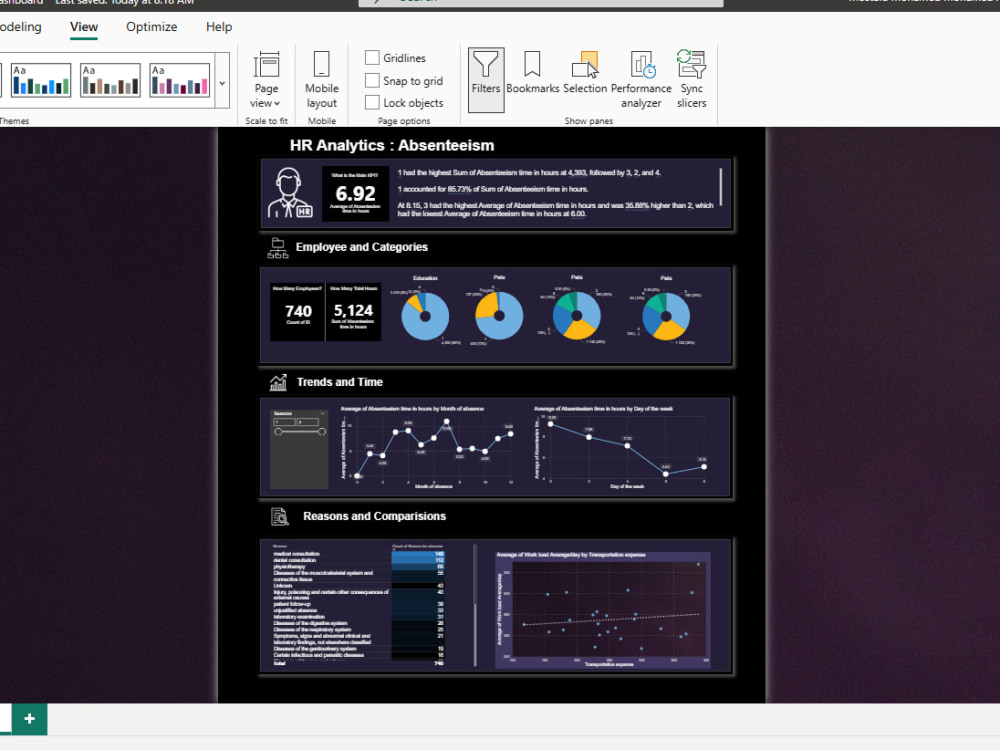Switch to Mobile layout view
The height and width of the screenshot is (750, 1000).
click(x=321, y=80)
